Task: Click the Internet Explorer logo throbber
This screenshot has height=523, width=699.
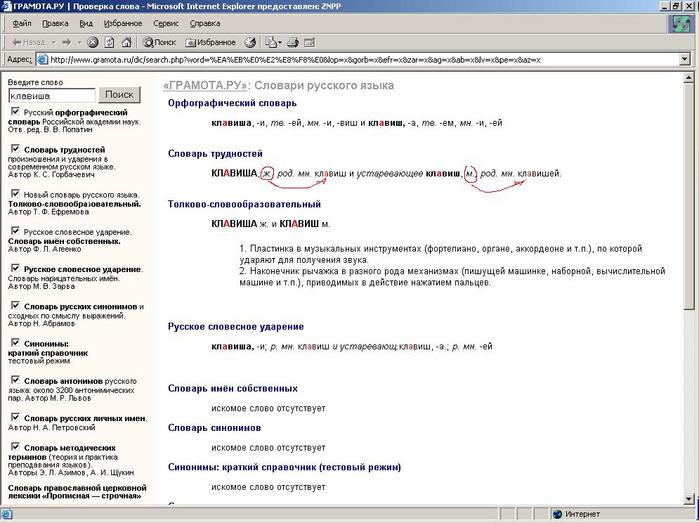Action: click(x=681, y=24)
